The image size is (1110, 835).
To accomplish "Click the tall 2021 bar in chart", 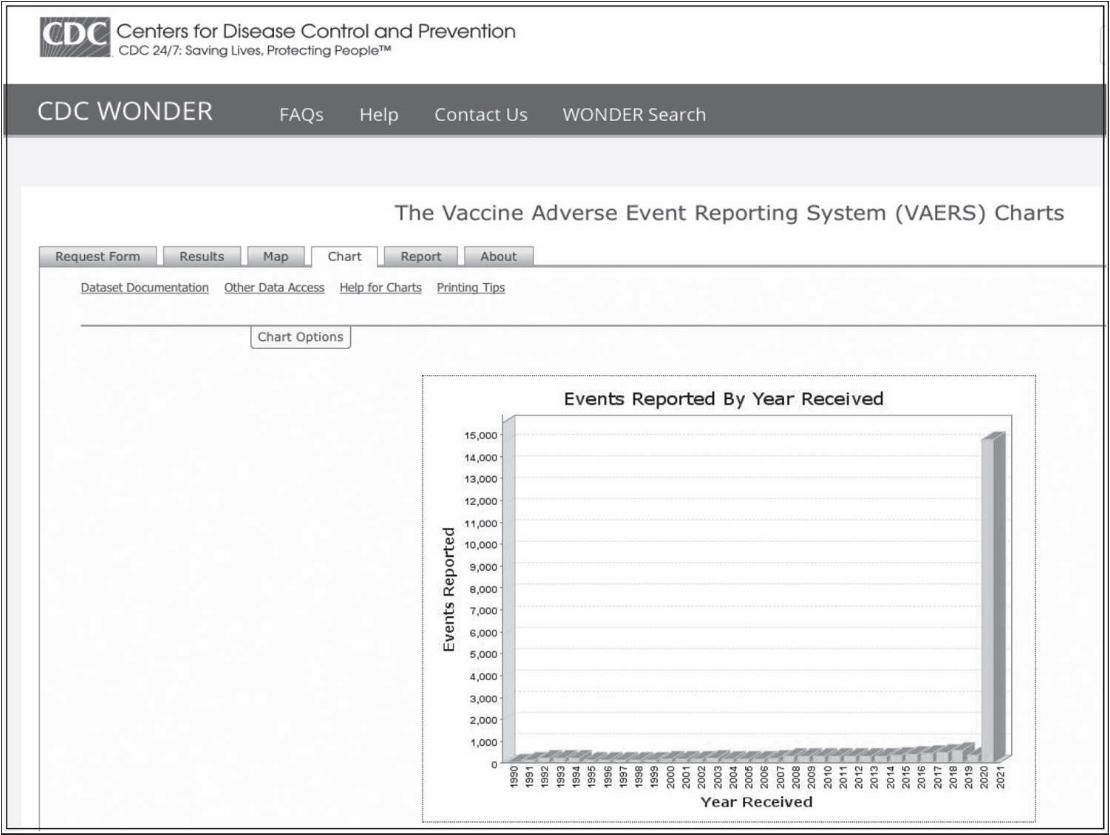I will click(x=990, y=600).
